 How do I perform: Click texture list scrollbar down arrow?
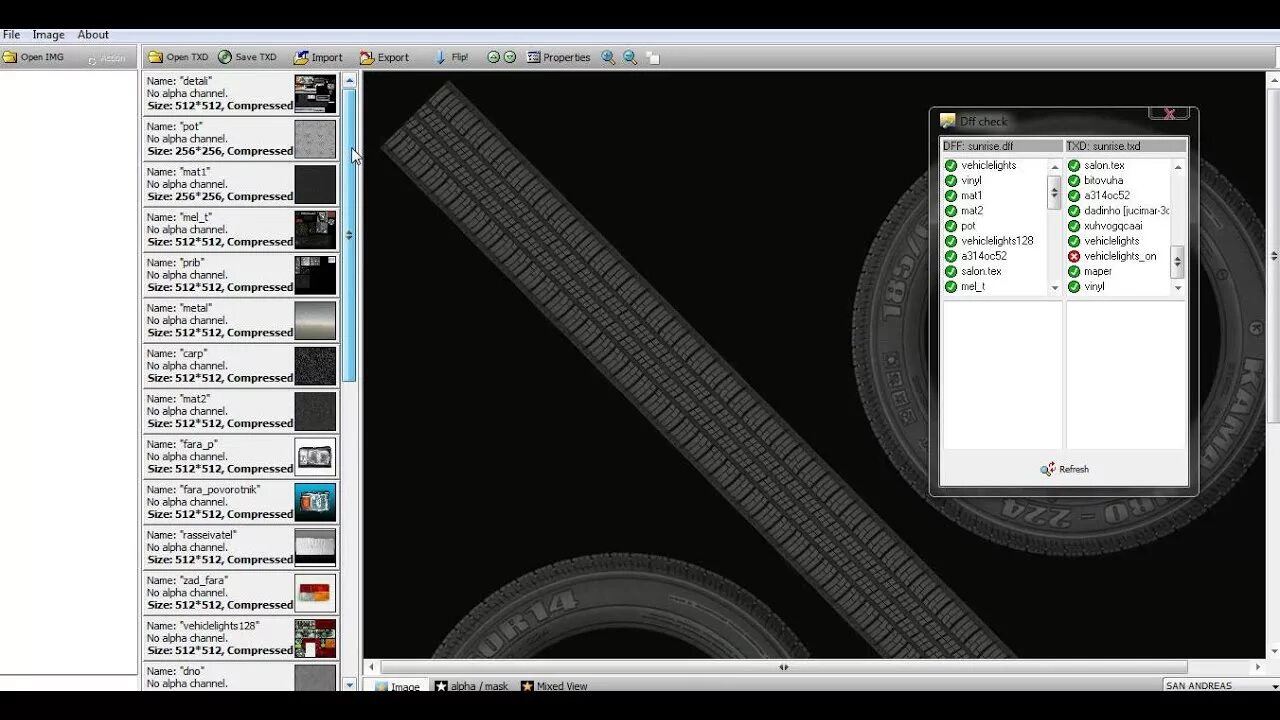[349, 685]
